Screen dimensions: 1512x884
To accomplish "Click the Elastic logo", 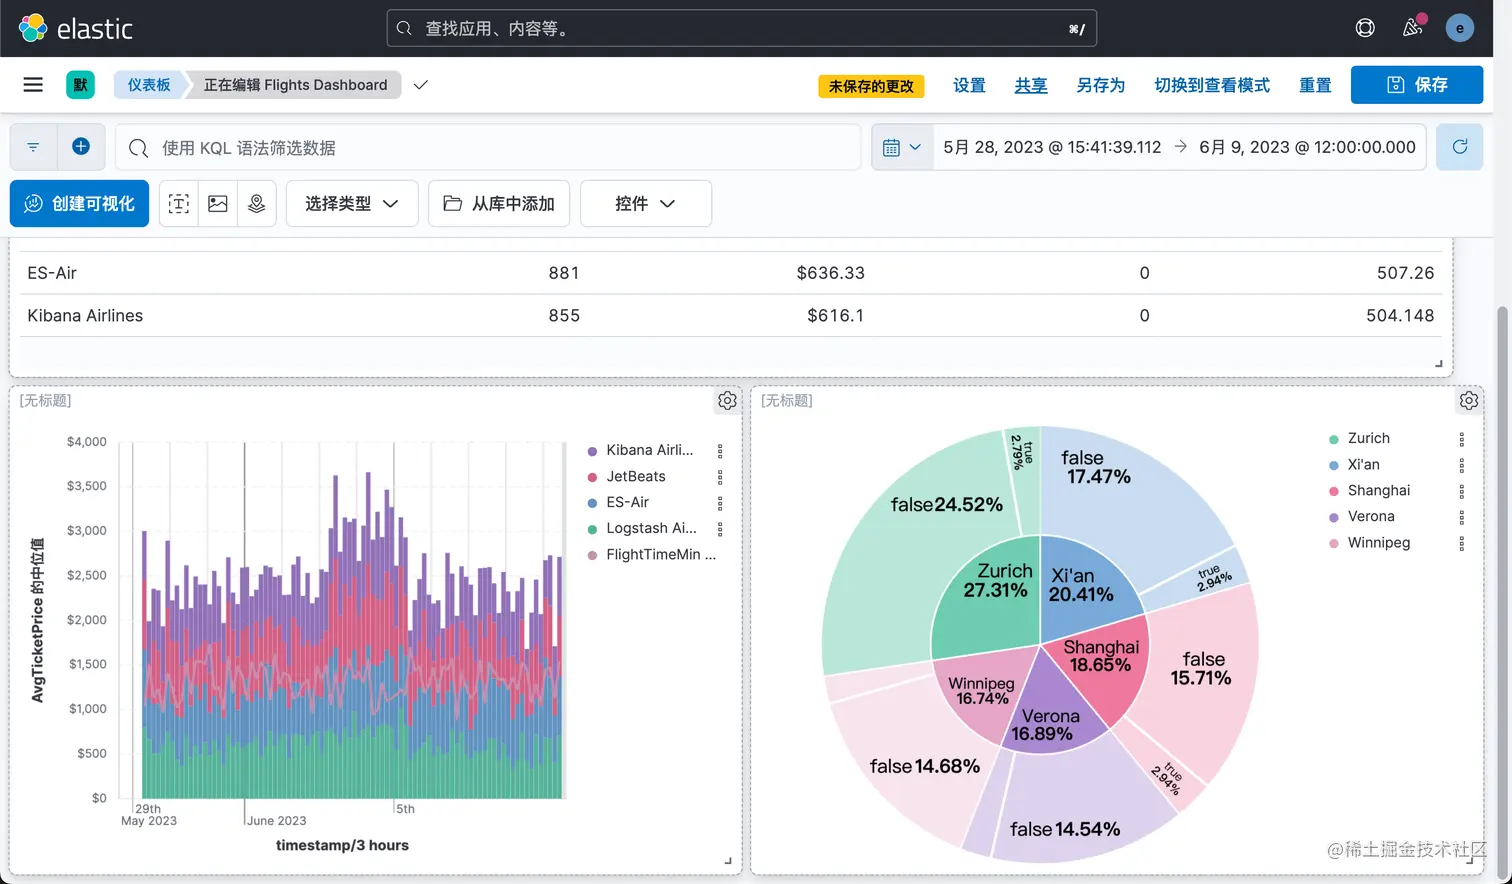I will coord(76,28).
